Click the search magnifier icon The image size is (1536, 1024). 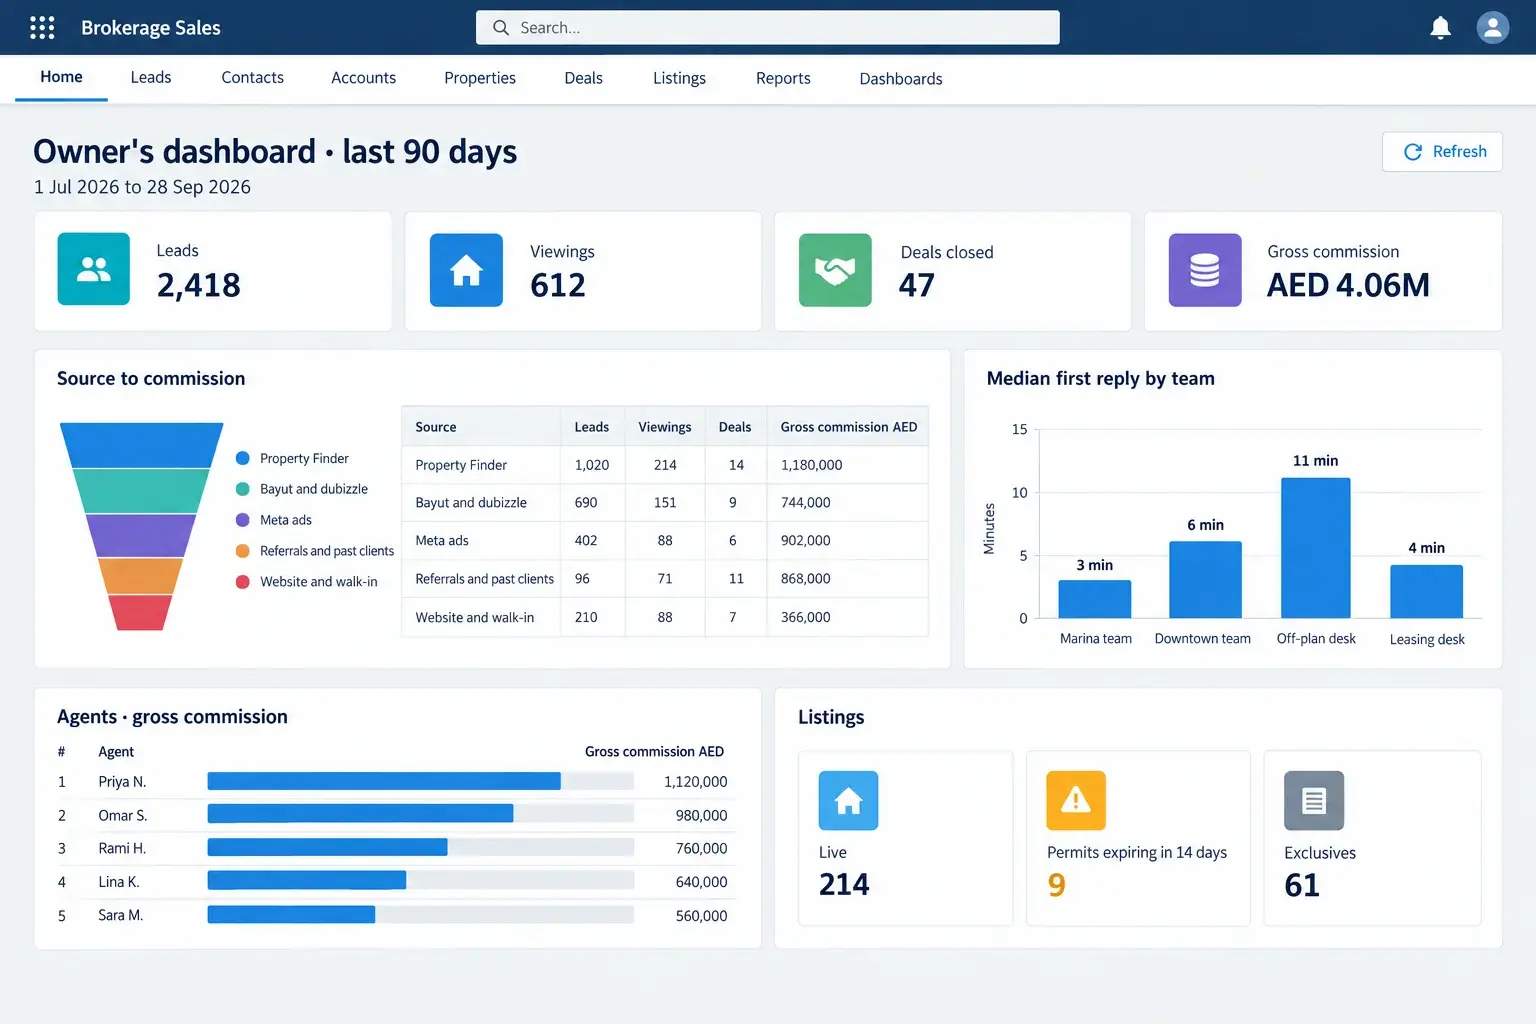click(501, 28)
